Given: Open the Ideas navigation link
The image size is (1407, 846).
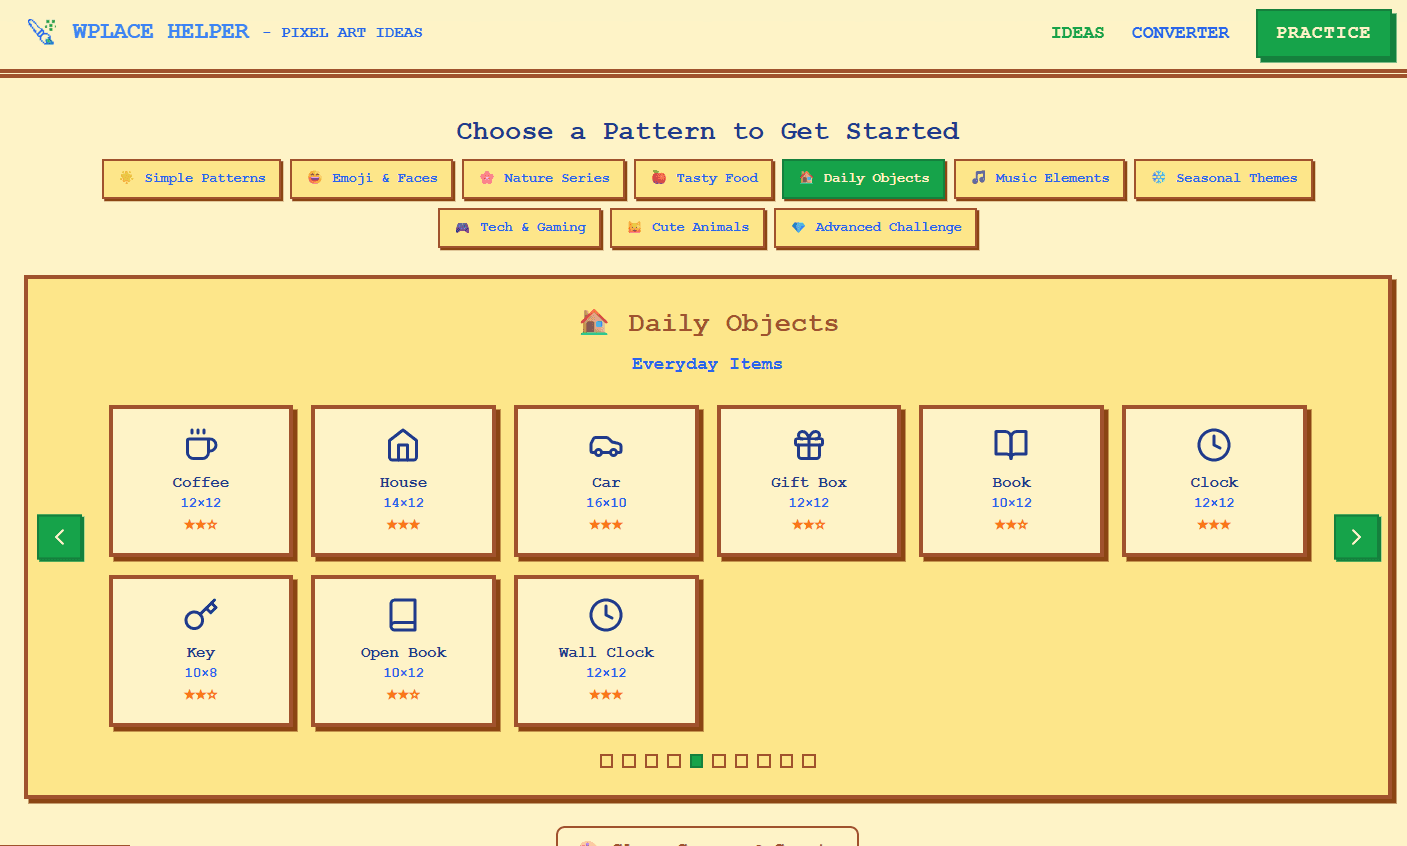Looking at the screenshot, I should pyautogui.click(x=1078, y=32).
